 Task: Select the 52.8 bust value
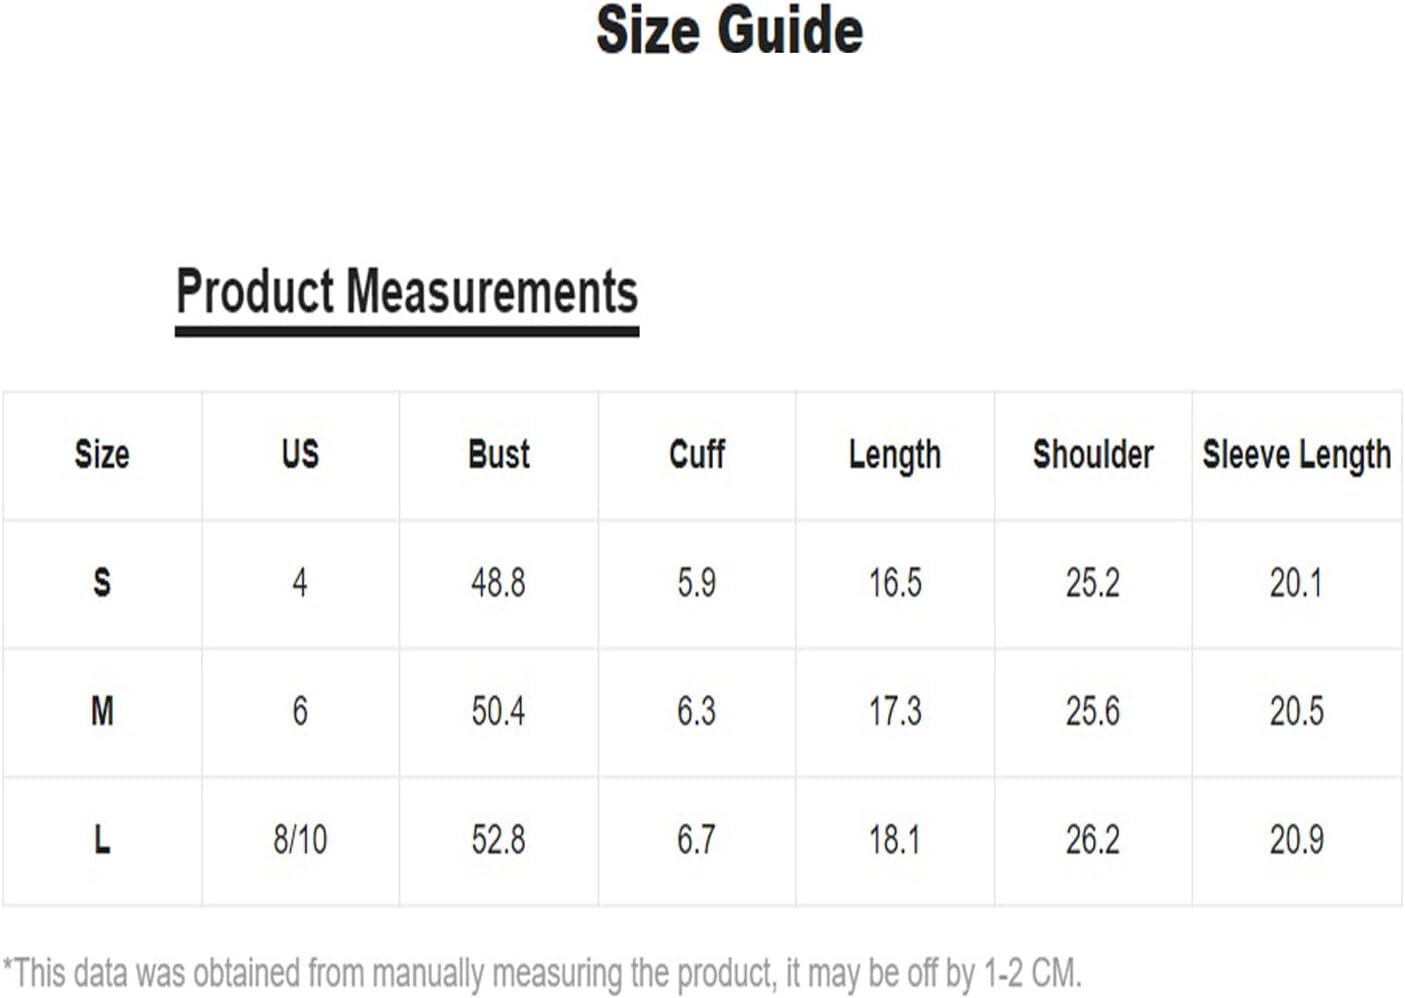498,840
